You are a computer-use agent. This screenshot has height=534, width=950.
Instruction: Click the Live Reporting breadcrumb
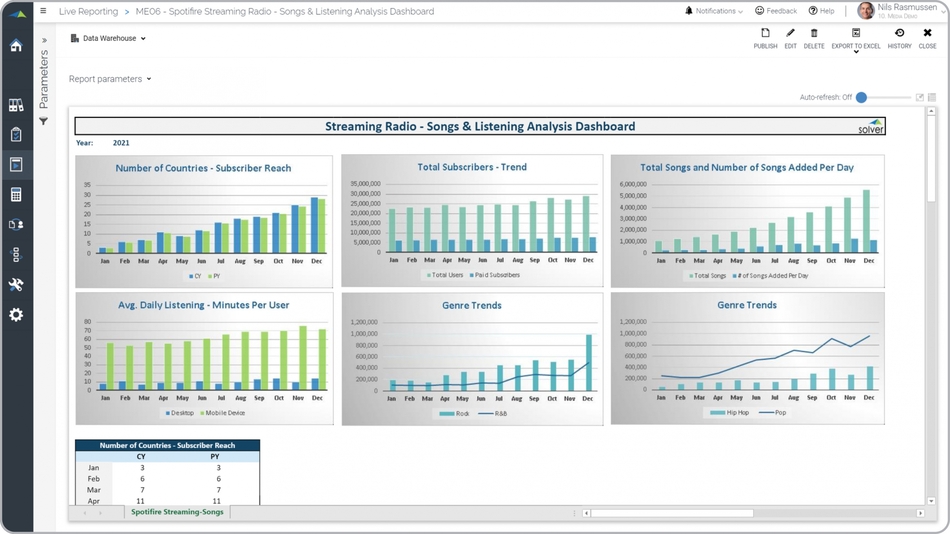point(88,12)
